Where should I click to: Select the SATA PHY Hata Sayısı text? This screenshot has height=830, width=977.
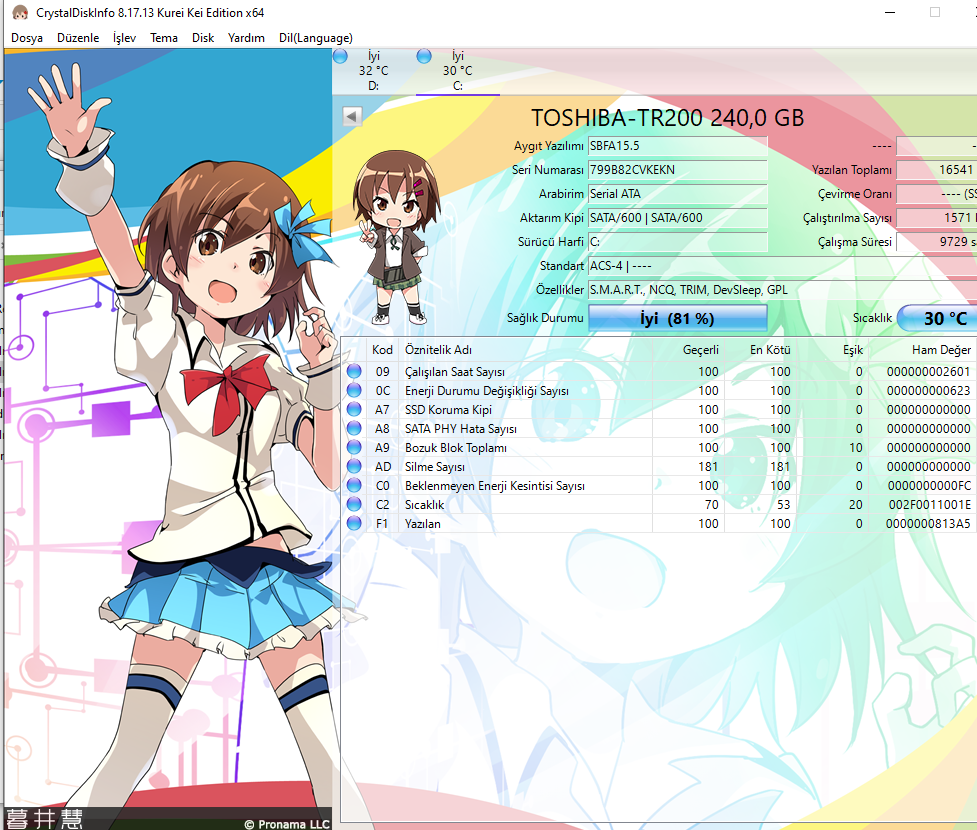pos(460,429)
